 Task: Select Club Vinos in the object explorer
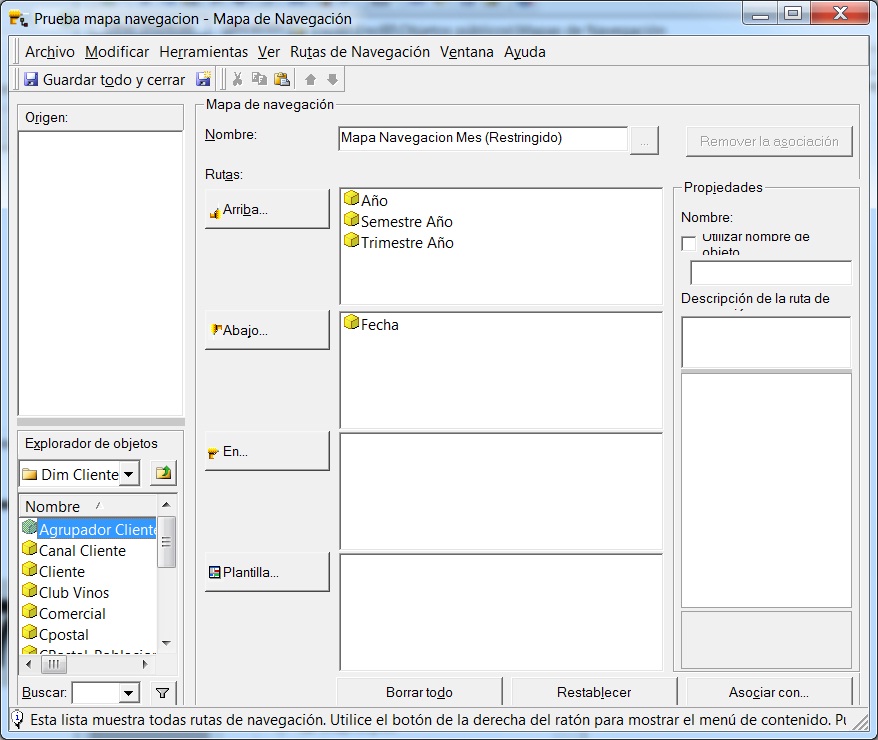(x=74, y=592)
